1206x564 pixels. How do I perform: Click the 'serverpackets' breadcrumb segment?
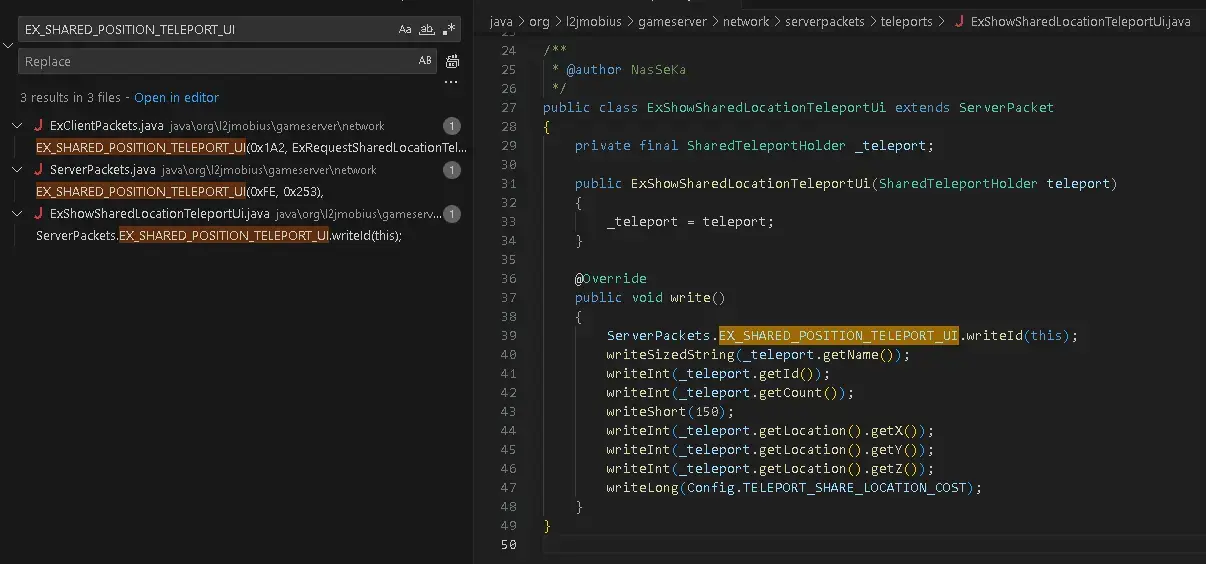(x=826, y=21)
